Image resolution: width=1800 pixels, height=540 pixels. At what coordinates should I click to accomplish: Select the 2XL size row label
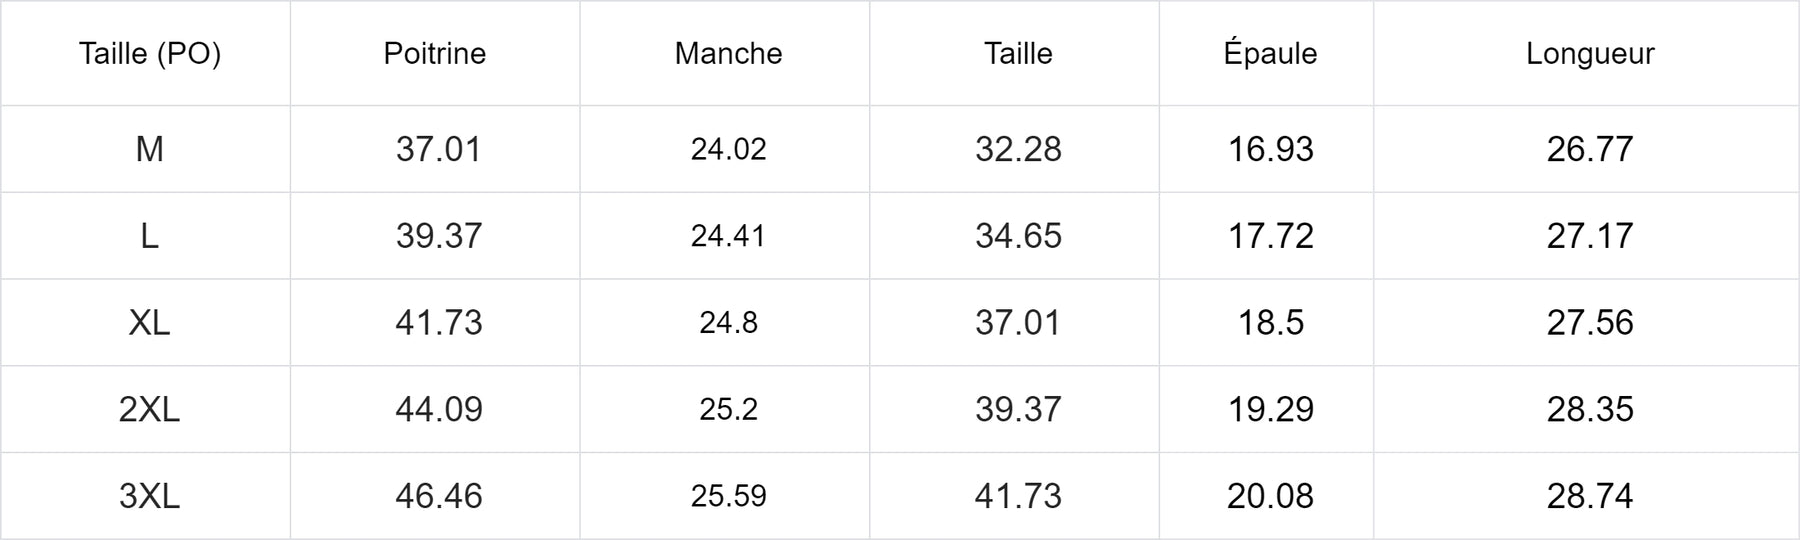[x=150, y=409]
